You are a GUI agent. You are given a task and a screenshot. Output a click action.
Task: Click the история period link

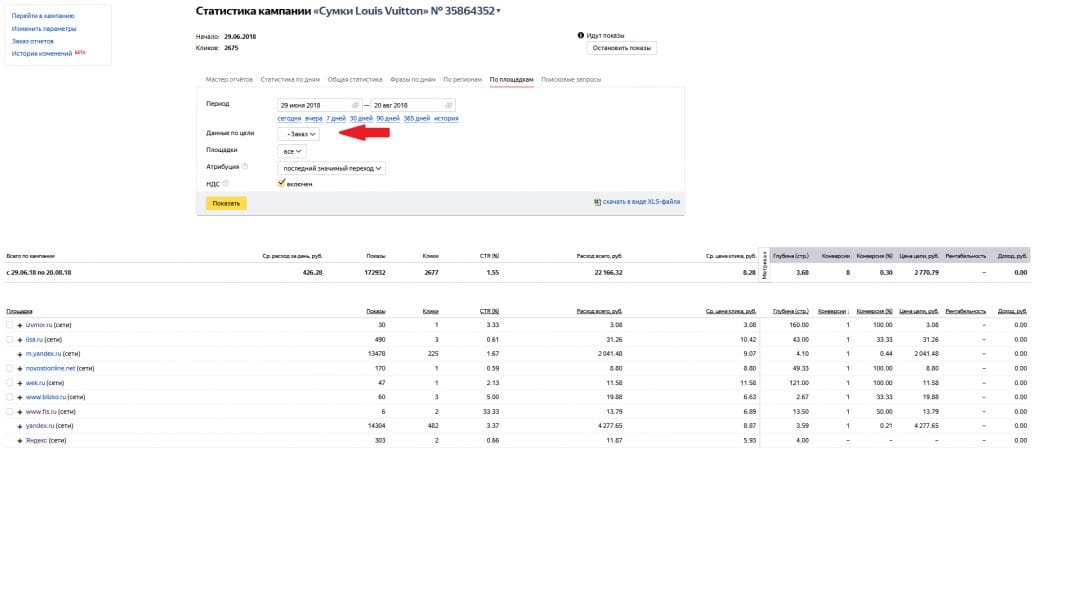pos(446,118)
